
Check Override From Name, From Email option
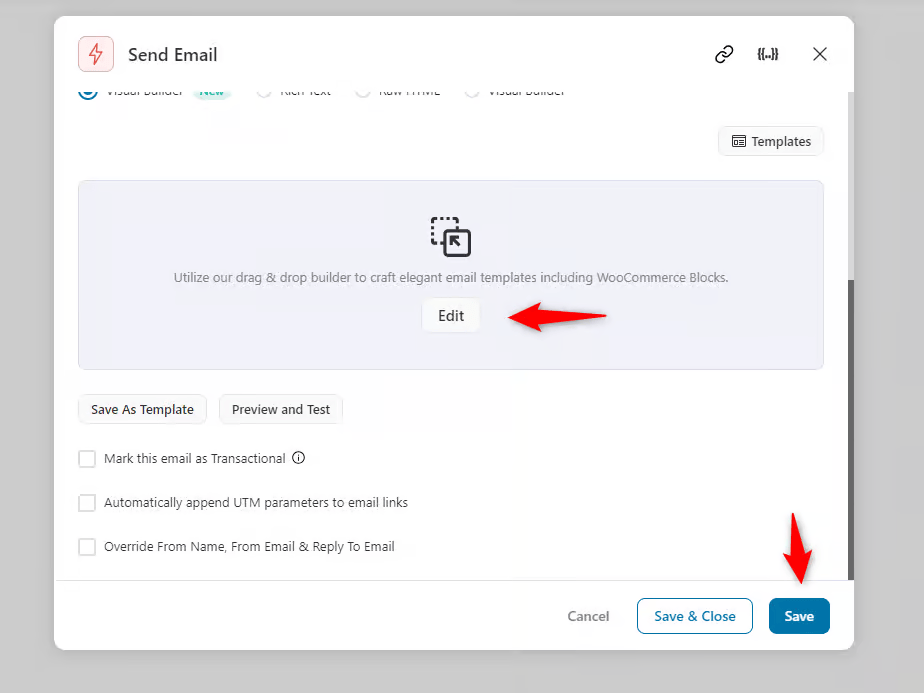87,547
